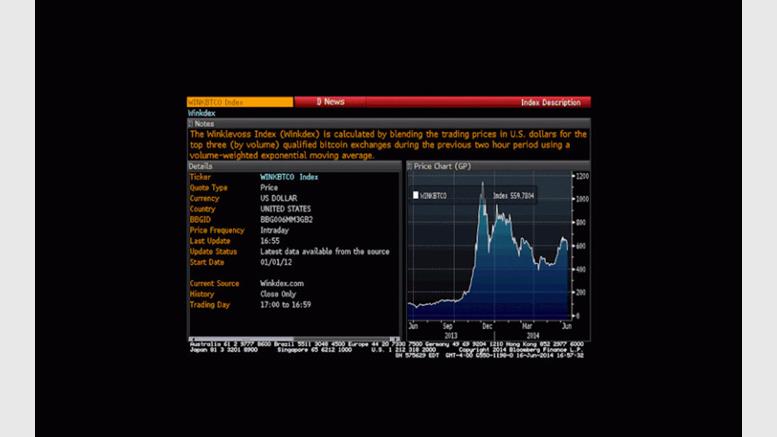Viewport: 777px width, 437px height.
Task: Click the Details panel header
Action: (294, 166)
